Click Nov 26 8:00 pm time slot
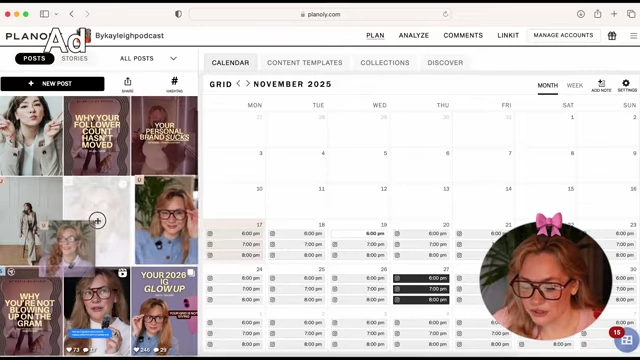The image size is (640, 360). 359,300
